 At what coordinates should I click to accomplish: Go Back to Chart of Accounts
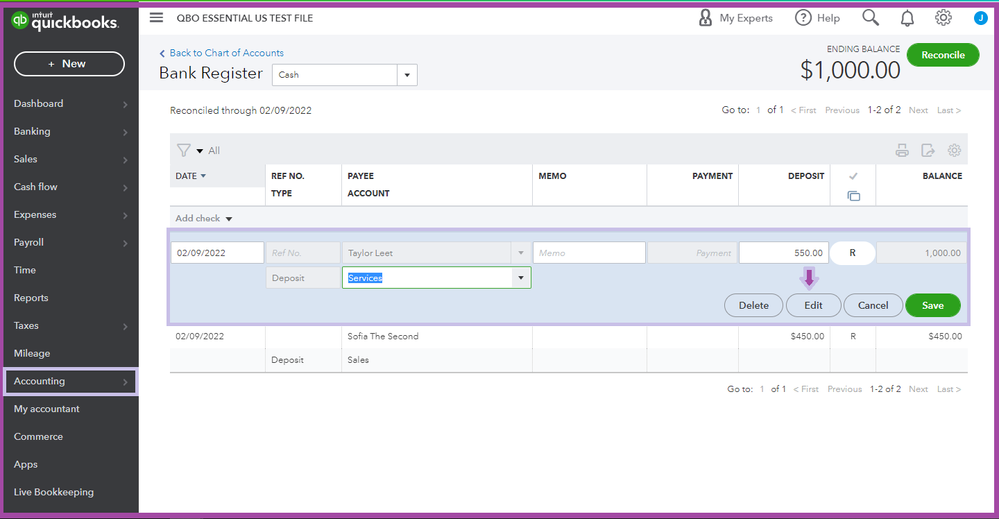coord(221,53)
